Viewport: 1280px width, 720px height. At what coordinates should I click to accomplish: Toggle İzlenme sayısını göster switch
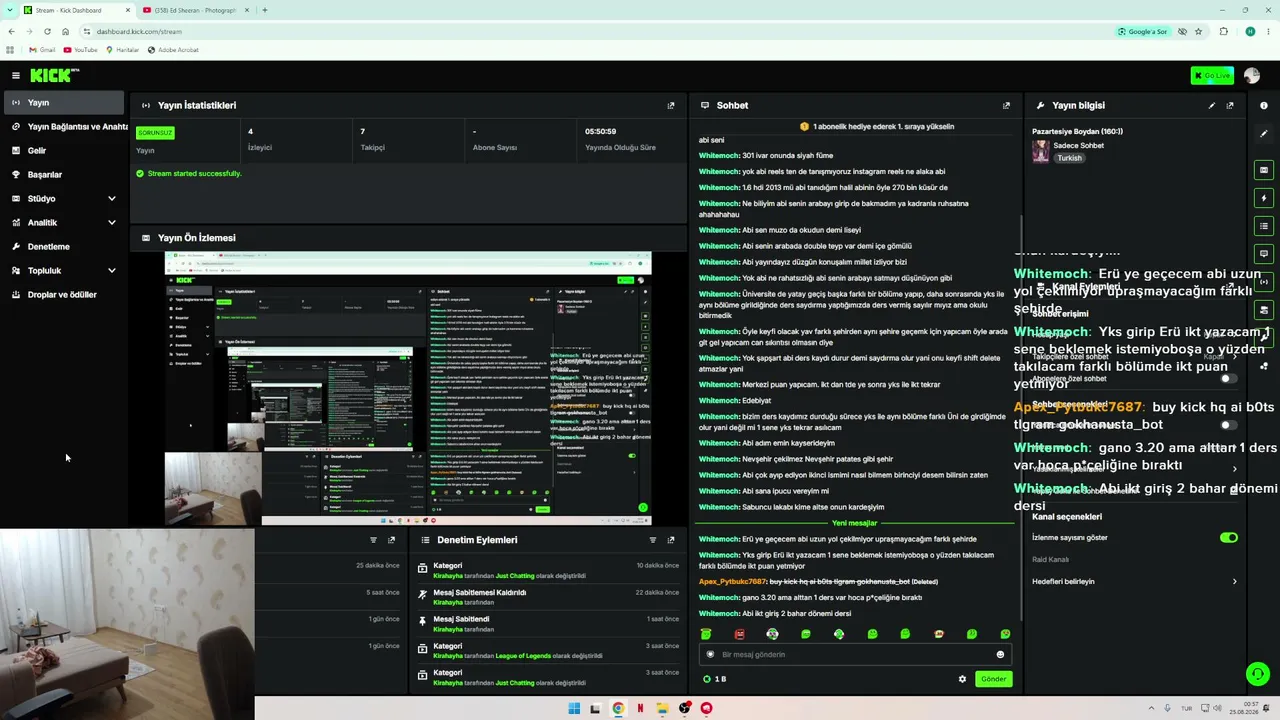pos(1229,537)
